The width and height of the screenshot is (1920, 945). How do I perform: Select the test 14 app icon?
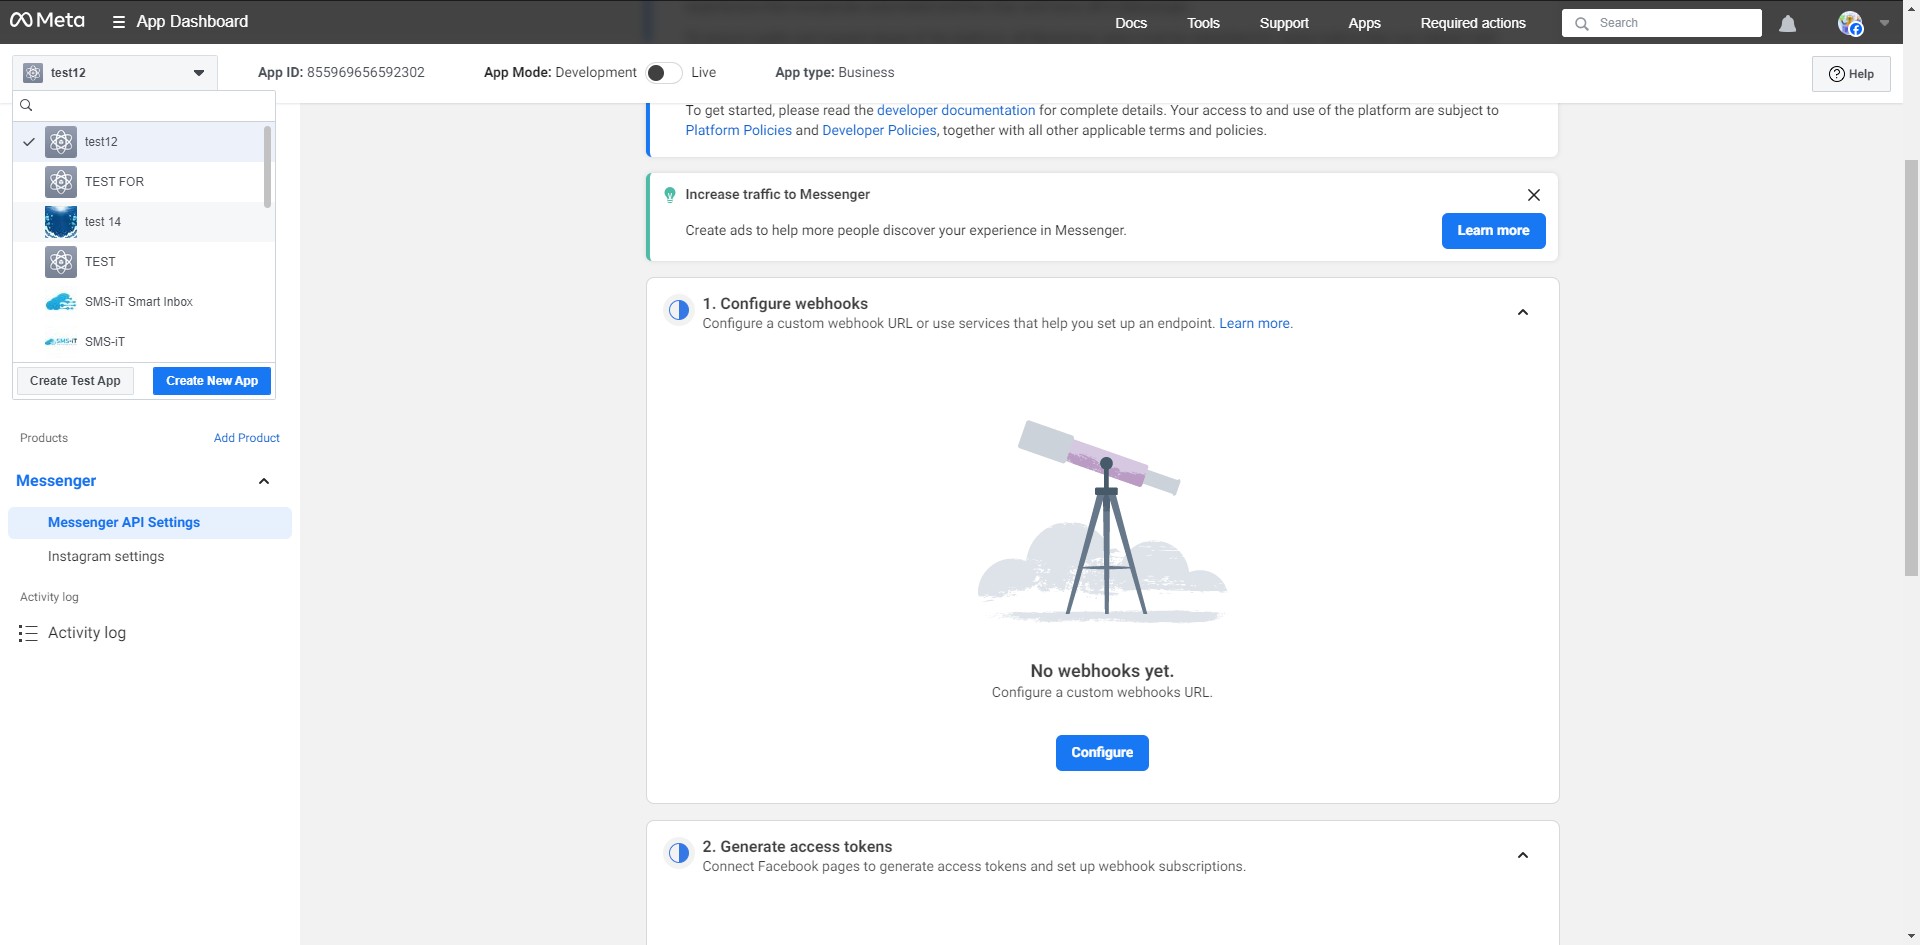coord(61,222)
